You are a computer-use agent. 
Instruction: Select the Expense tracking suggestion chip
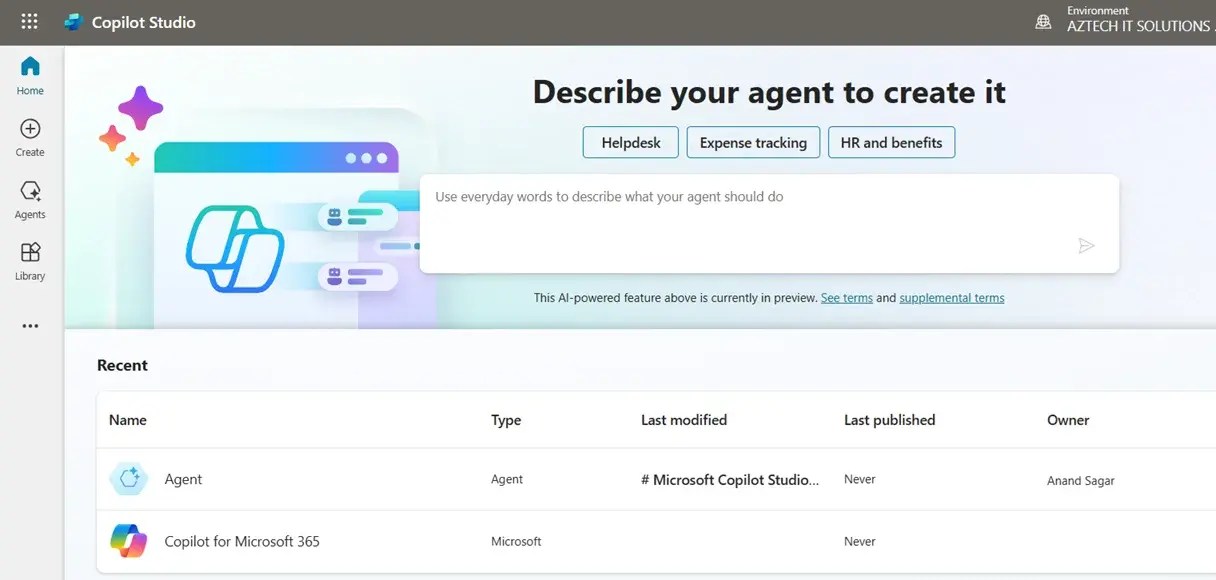pyautogui.click(x=753, y=142)
